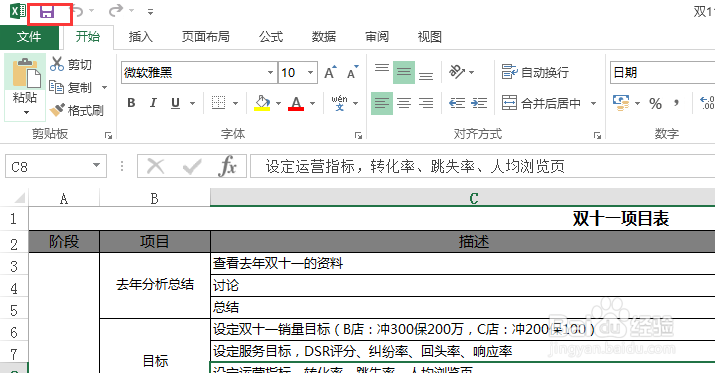
Task: Open font color dropdown arrow
Action: (x=312, y=104)
